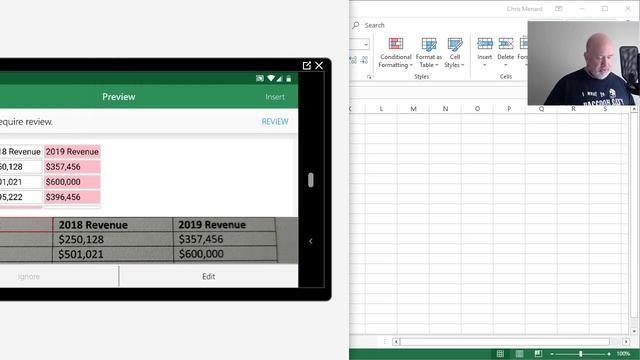Select the highlighted '$600,000' preview cell

tap(72, 182)
